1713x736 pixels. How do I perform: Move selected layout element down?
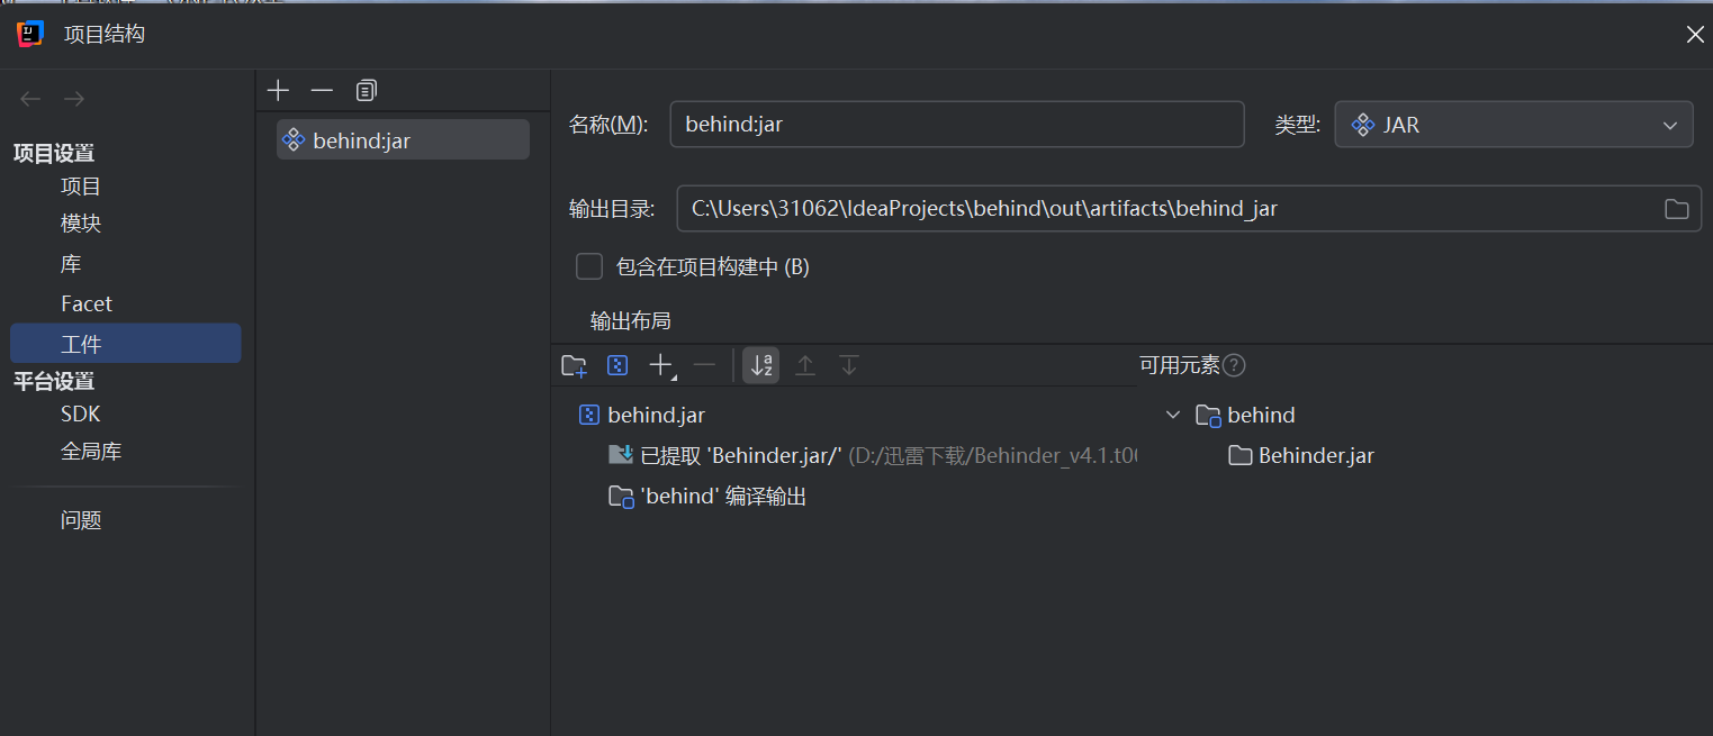tap(849, 366)
